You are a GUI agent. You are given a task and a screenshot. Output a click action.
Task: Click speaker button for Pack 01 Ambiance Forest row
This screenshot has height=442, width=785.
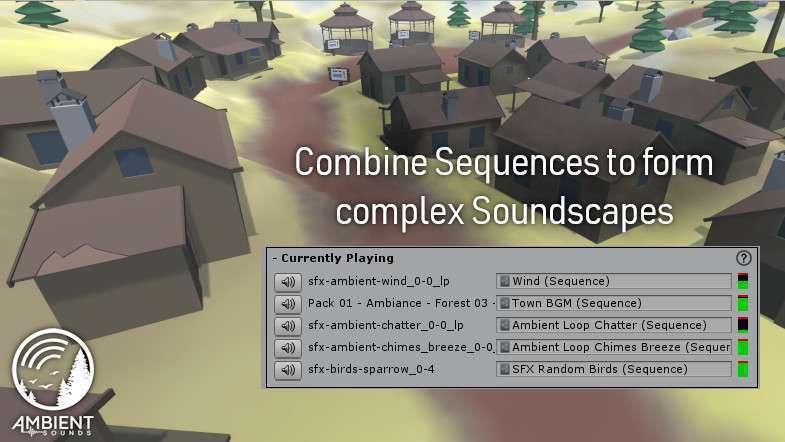point(288,304)
